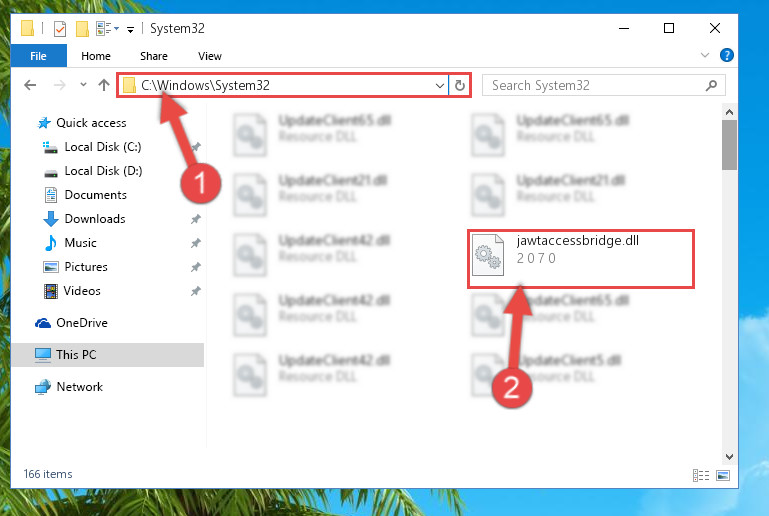The image size is (769, 516).
Task: Open Documents in the navigation pane
Action: (96, 195)
